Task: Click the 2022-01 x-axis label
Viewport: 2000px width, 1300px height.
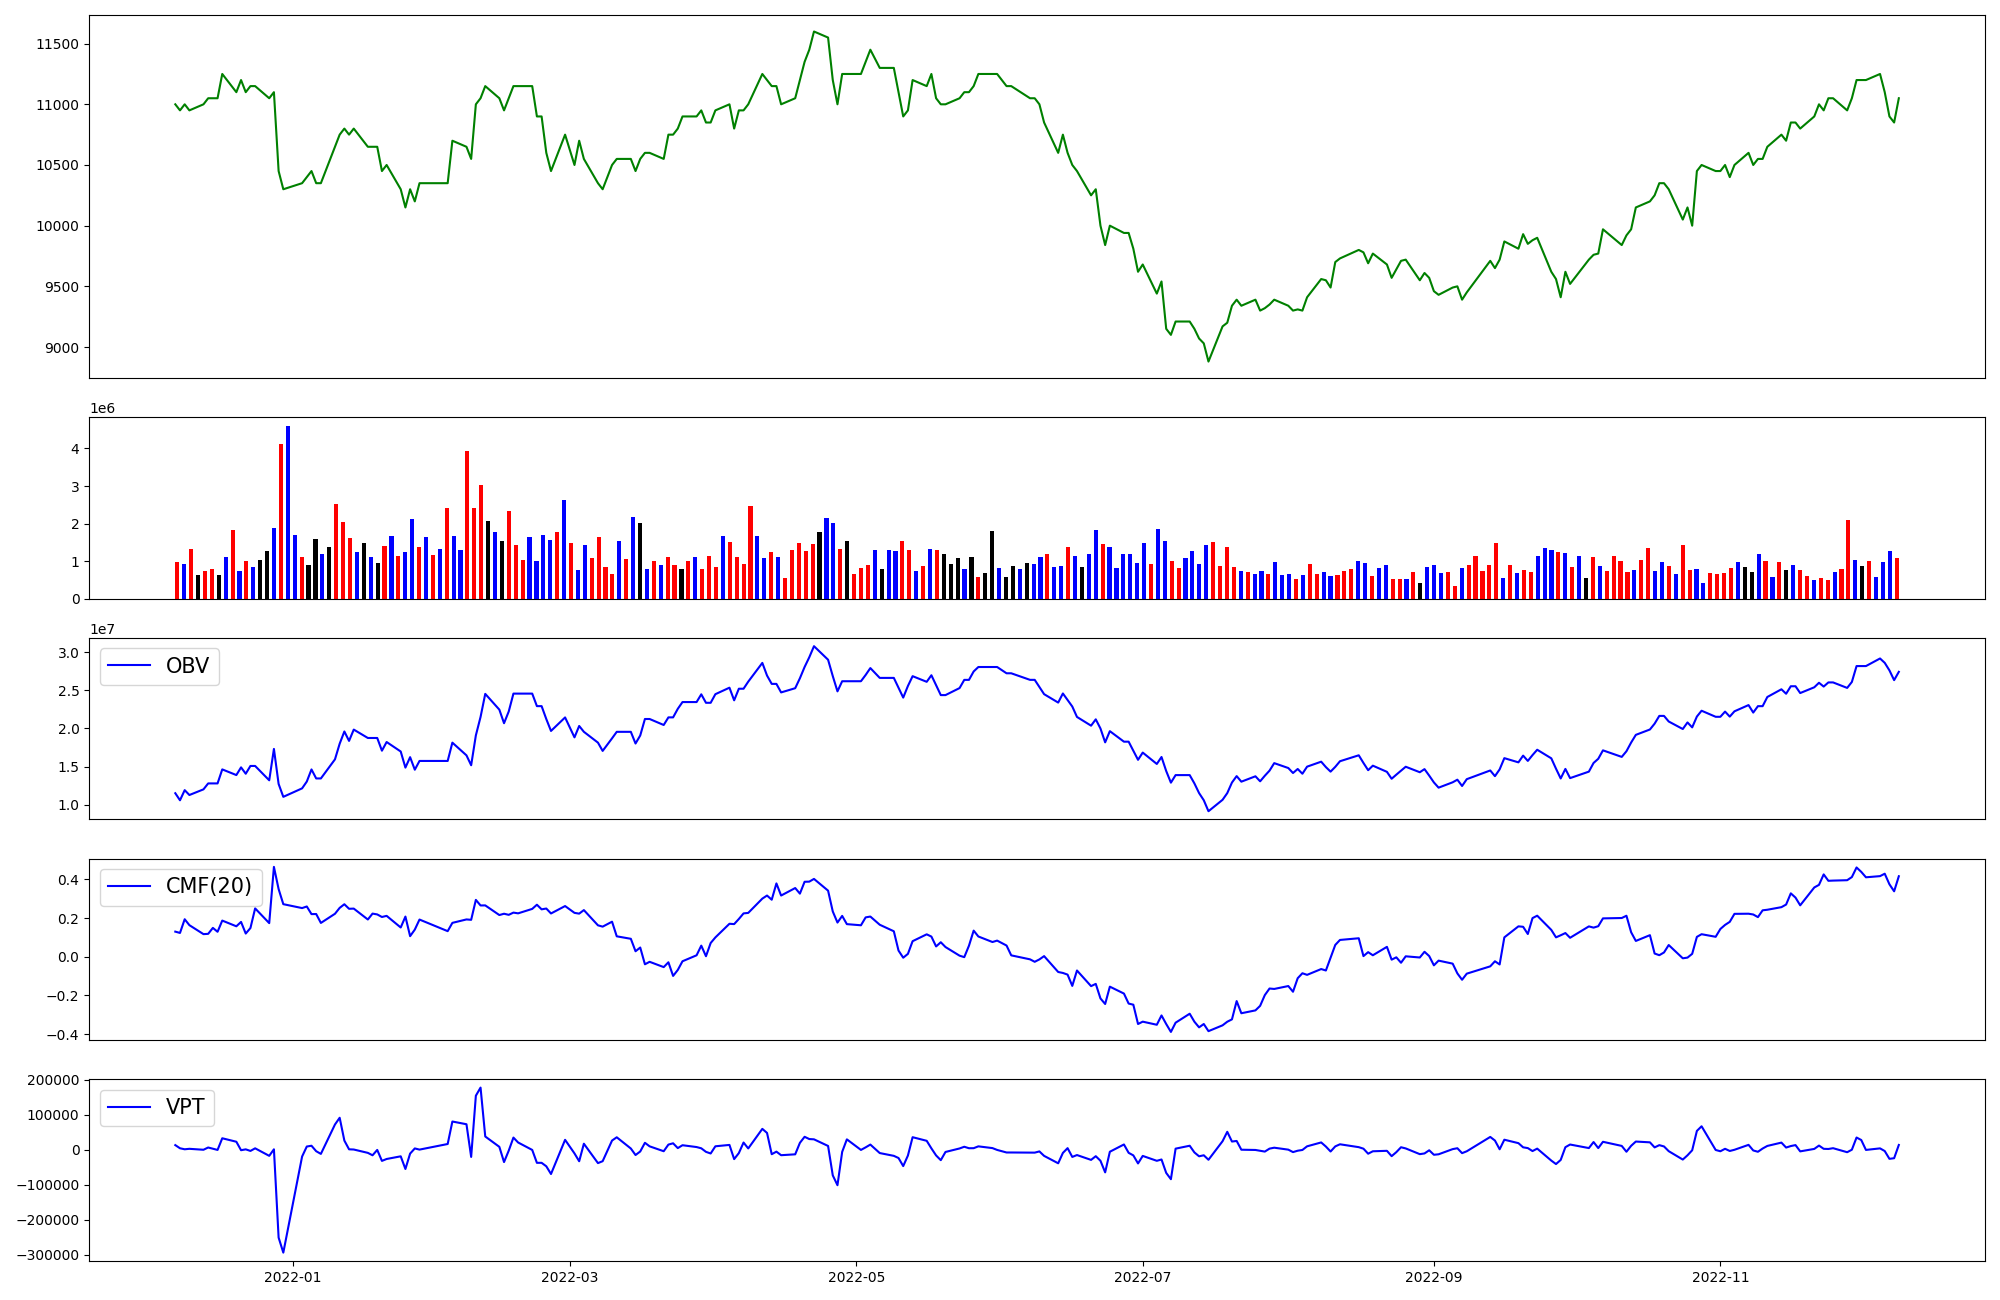Action: pos(293,1277)
